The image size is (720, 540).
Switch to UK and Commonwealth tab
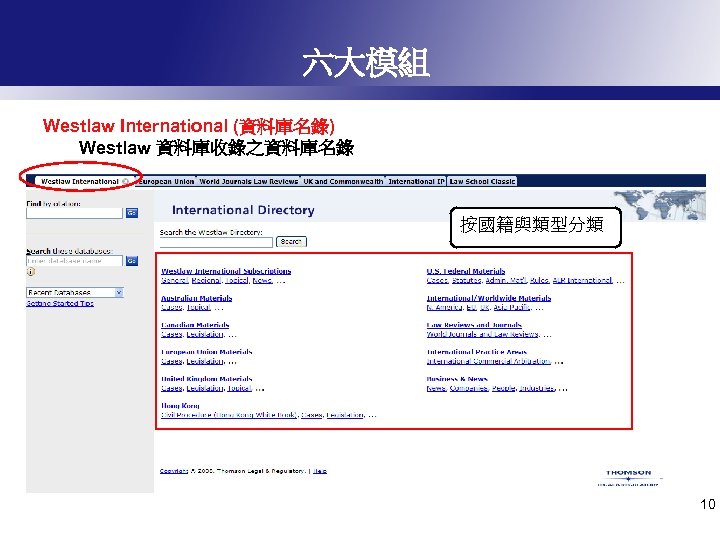[x=343, y=181]
